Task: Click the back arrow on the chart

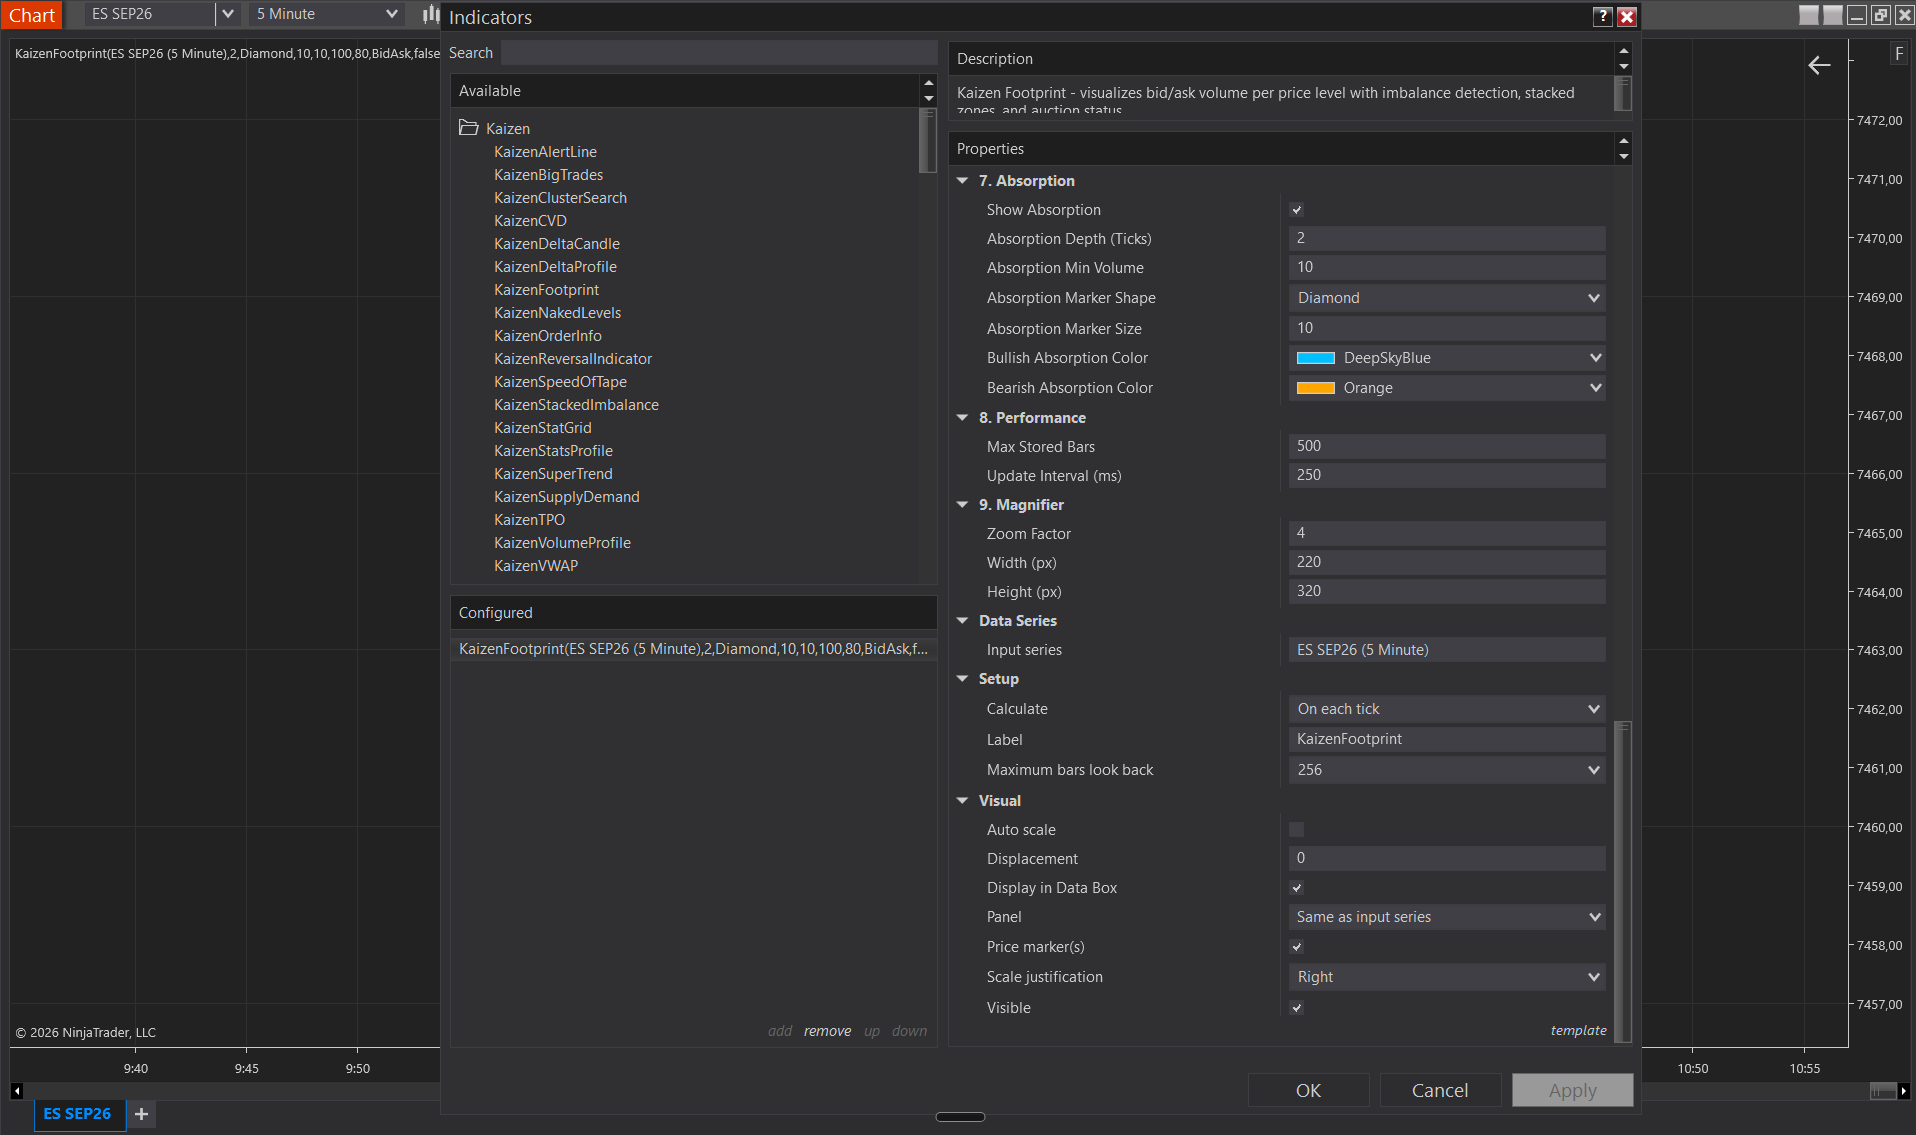Action: [1819, 65]
